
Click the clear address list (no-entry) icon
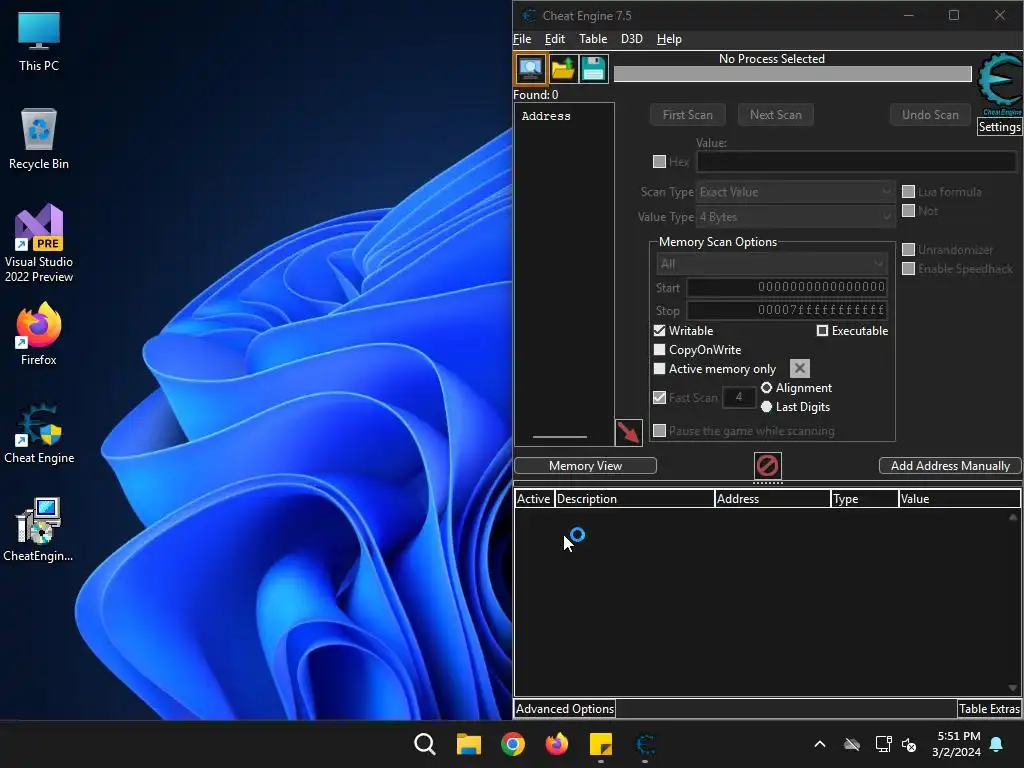point(767,466)
